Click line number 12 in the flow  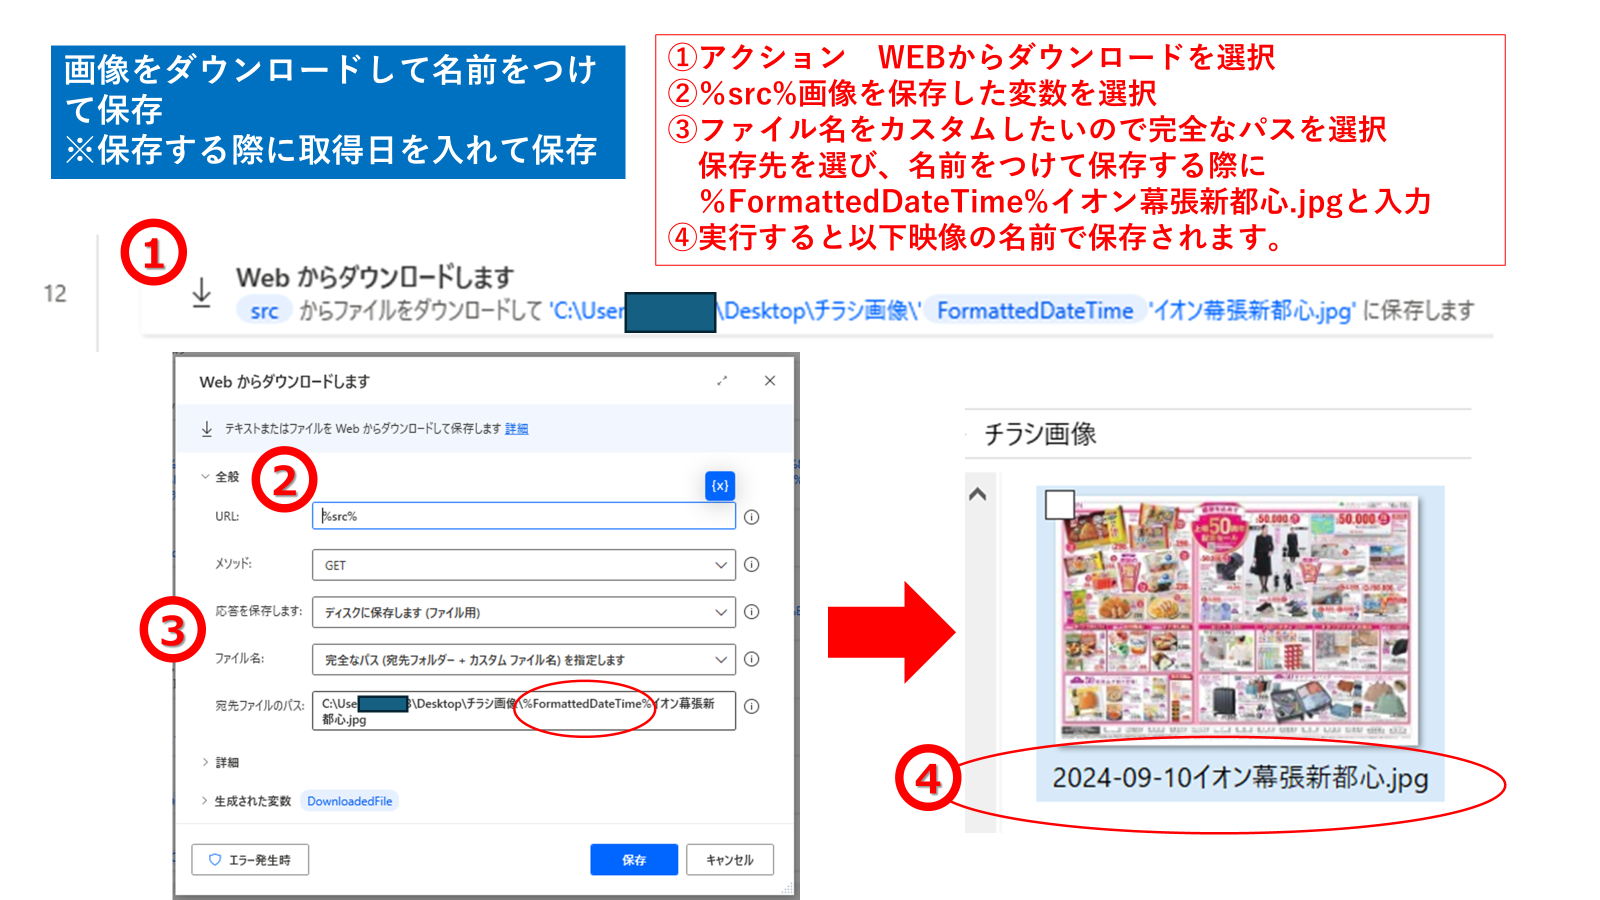click(55, 293)
